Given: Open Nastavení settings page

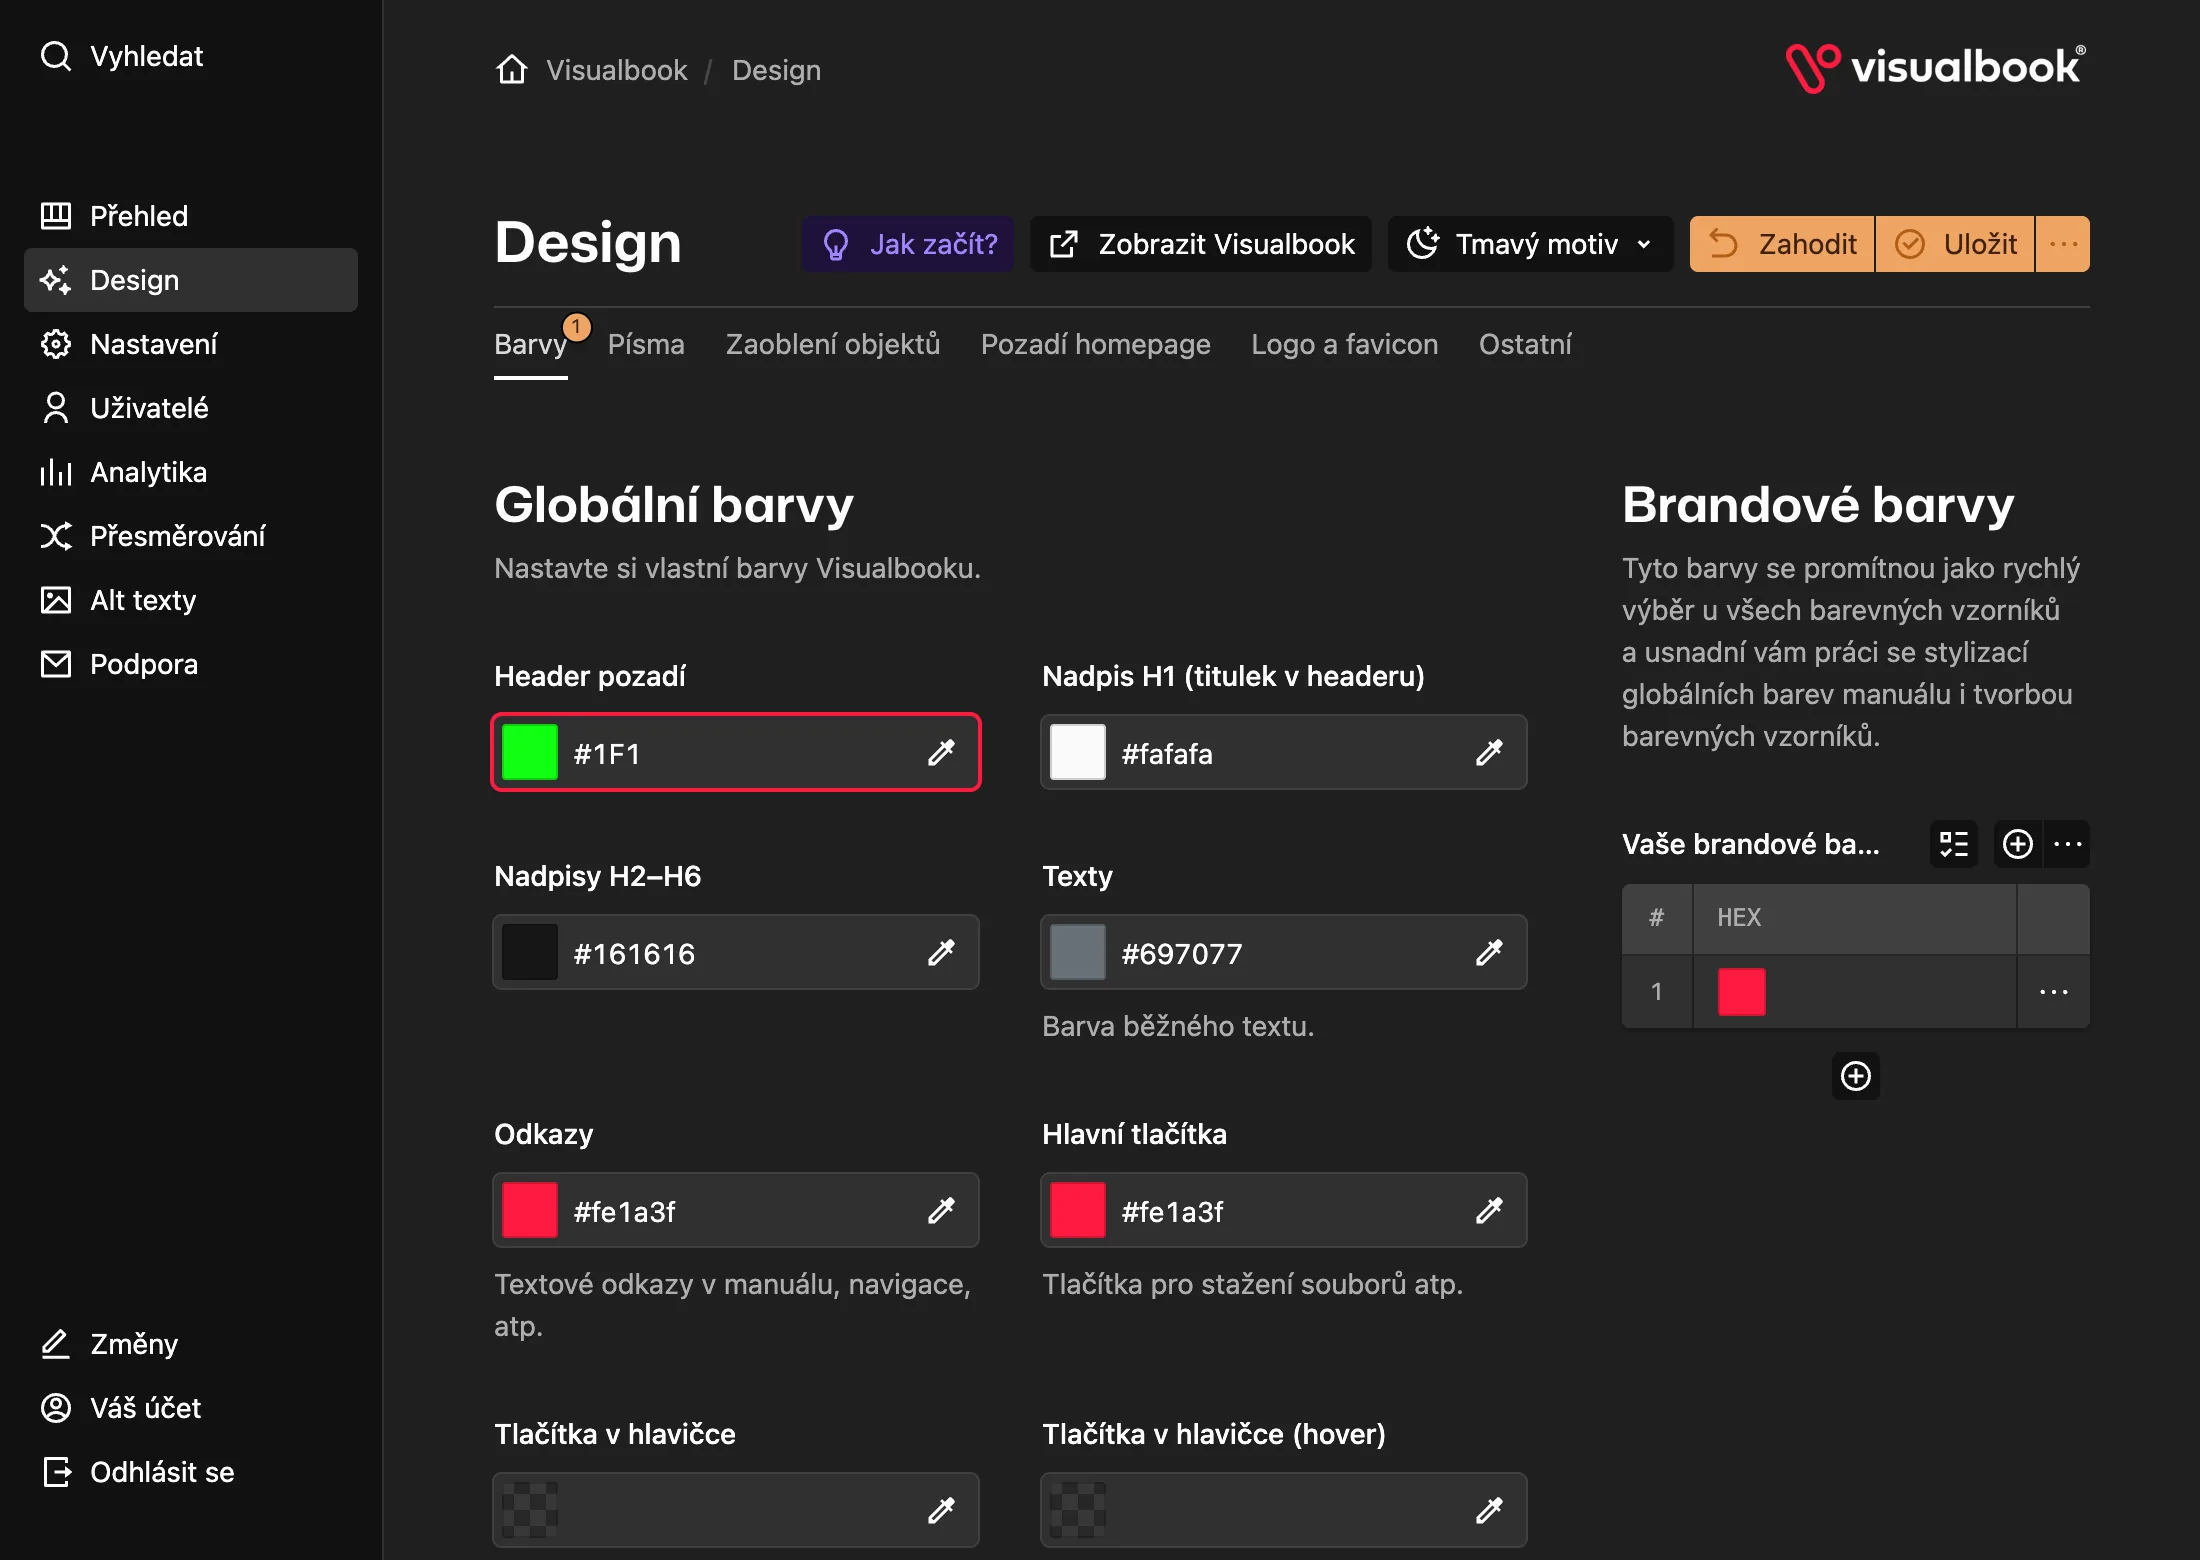Looking at the screenshot, I should (x=190, y=344).
